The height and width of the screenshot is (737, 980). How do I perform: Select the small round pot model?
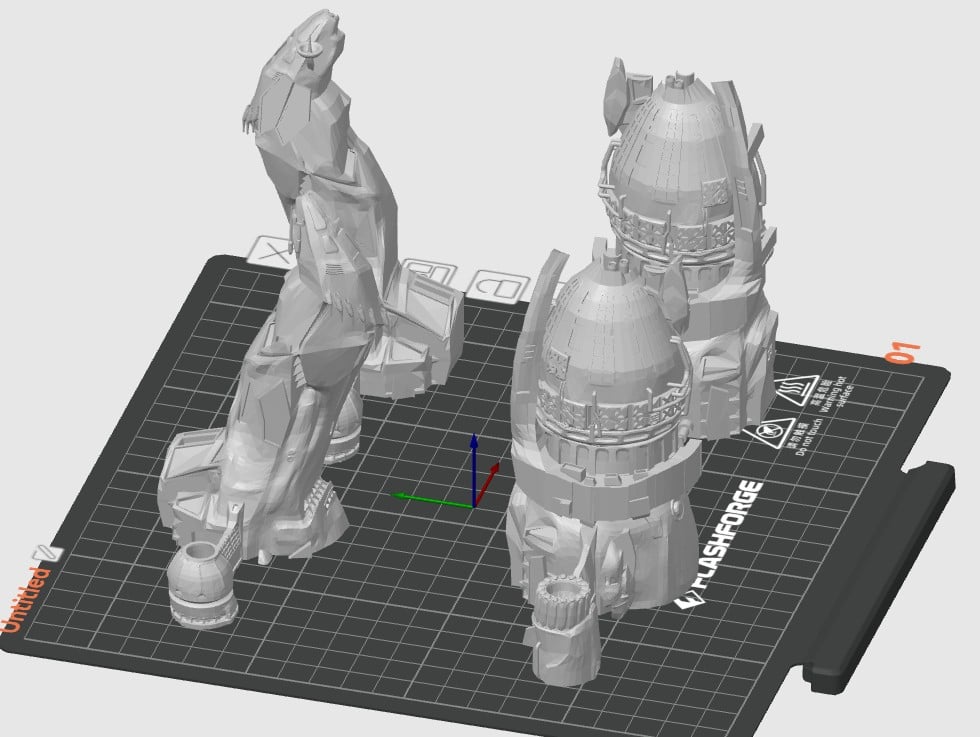202,585
